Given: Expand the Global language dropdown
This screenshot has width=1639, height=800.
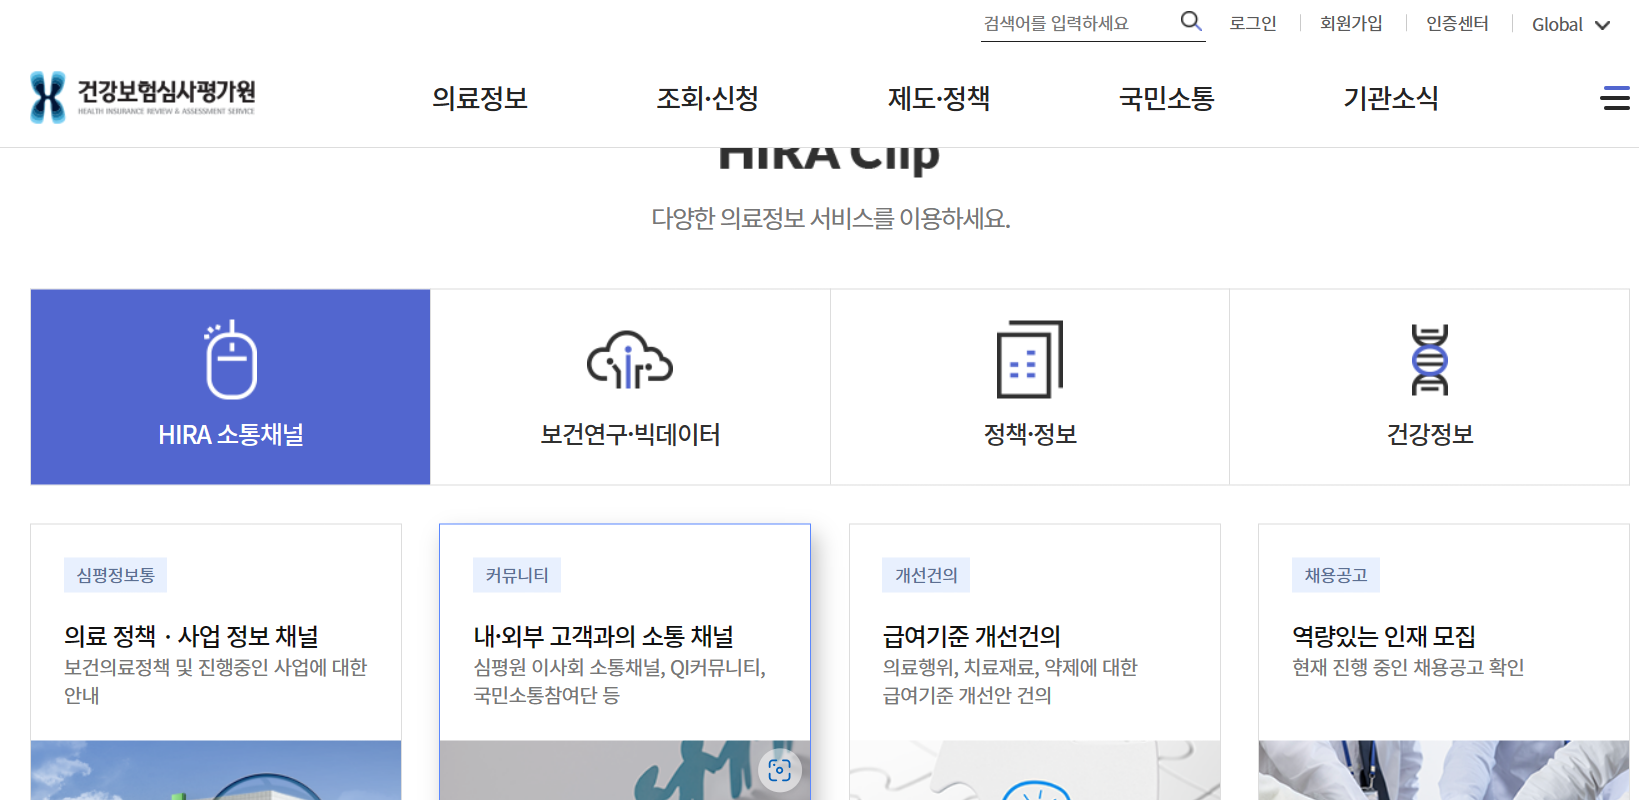Looking at the screenshot, I should click(1571, 25).
